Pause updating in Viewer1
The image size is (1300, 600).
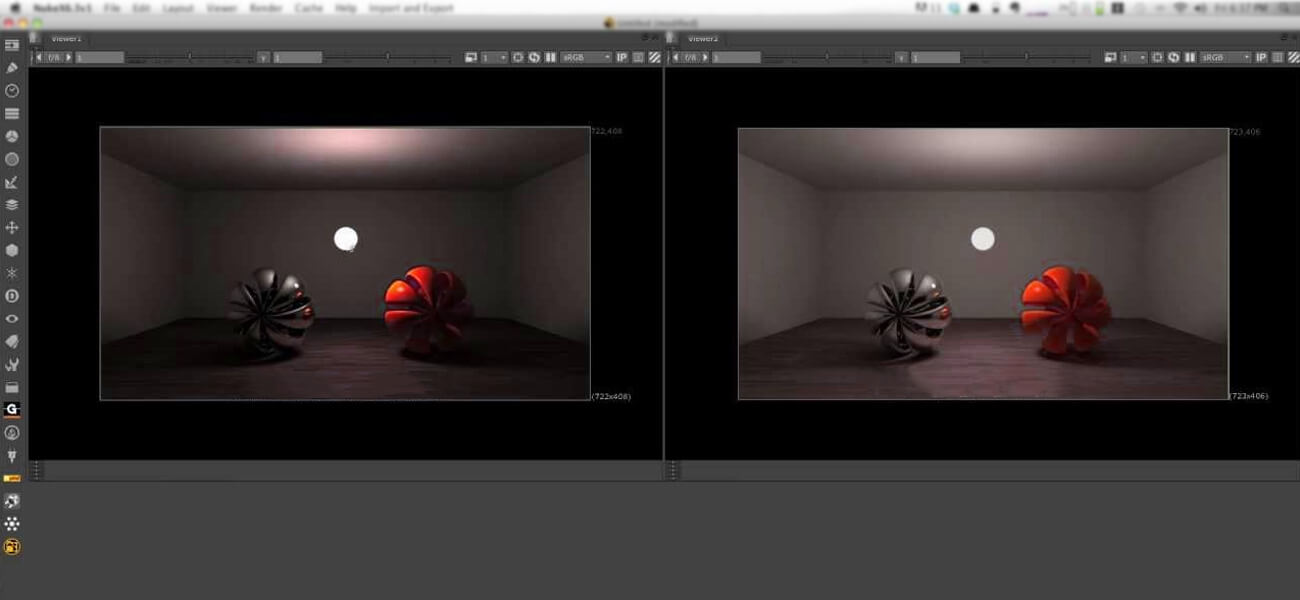pos(550,58)
